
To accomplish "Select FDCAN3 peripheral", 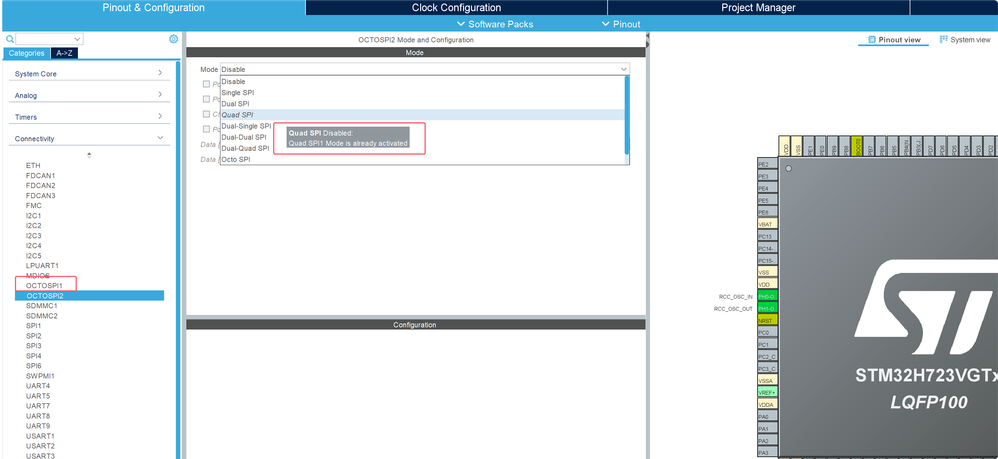I will pyautogui.click(x=41, y=195).
